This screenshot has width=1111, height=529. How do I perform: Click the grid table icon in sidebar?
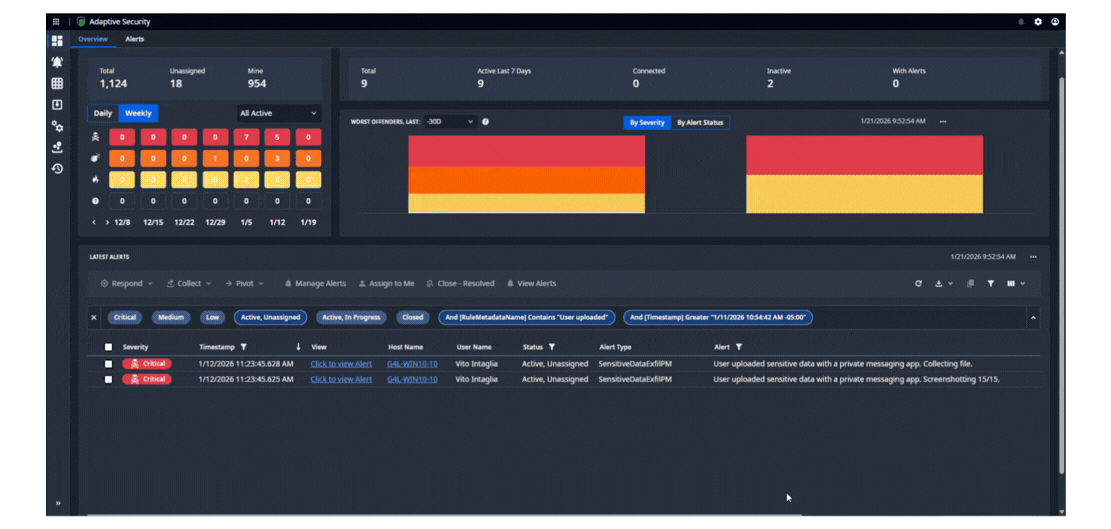click(x=57, y=84)
